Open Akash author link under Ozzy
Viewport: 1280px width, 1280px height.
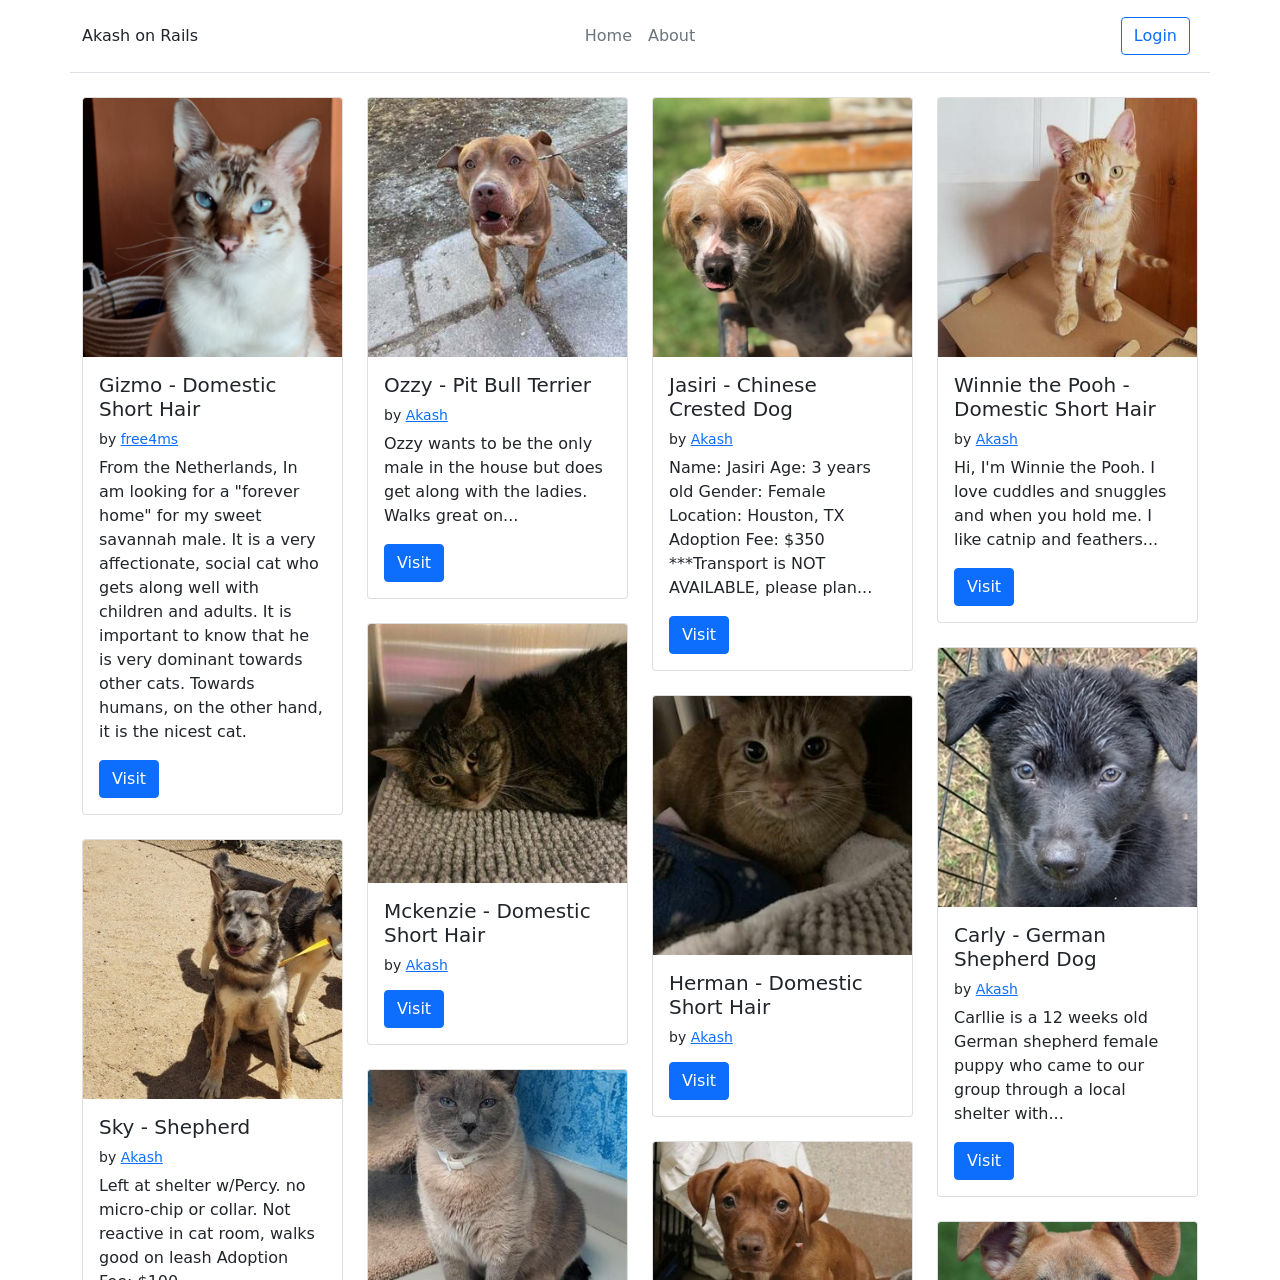(427, 415)
